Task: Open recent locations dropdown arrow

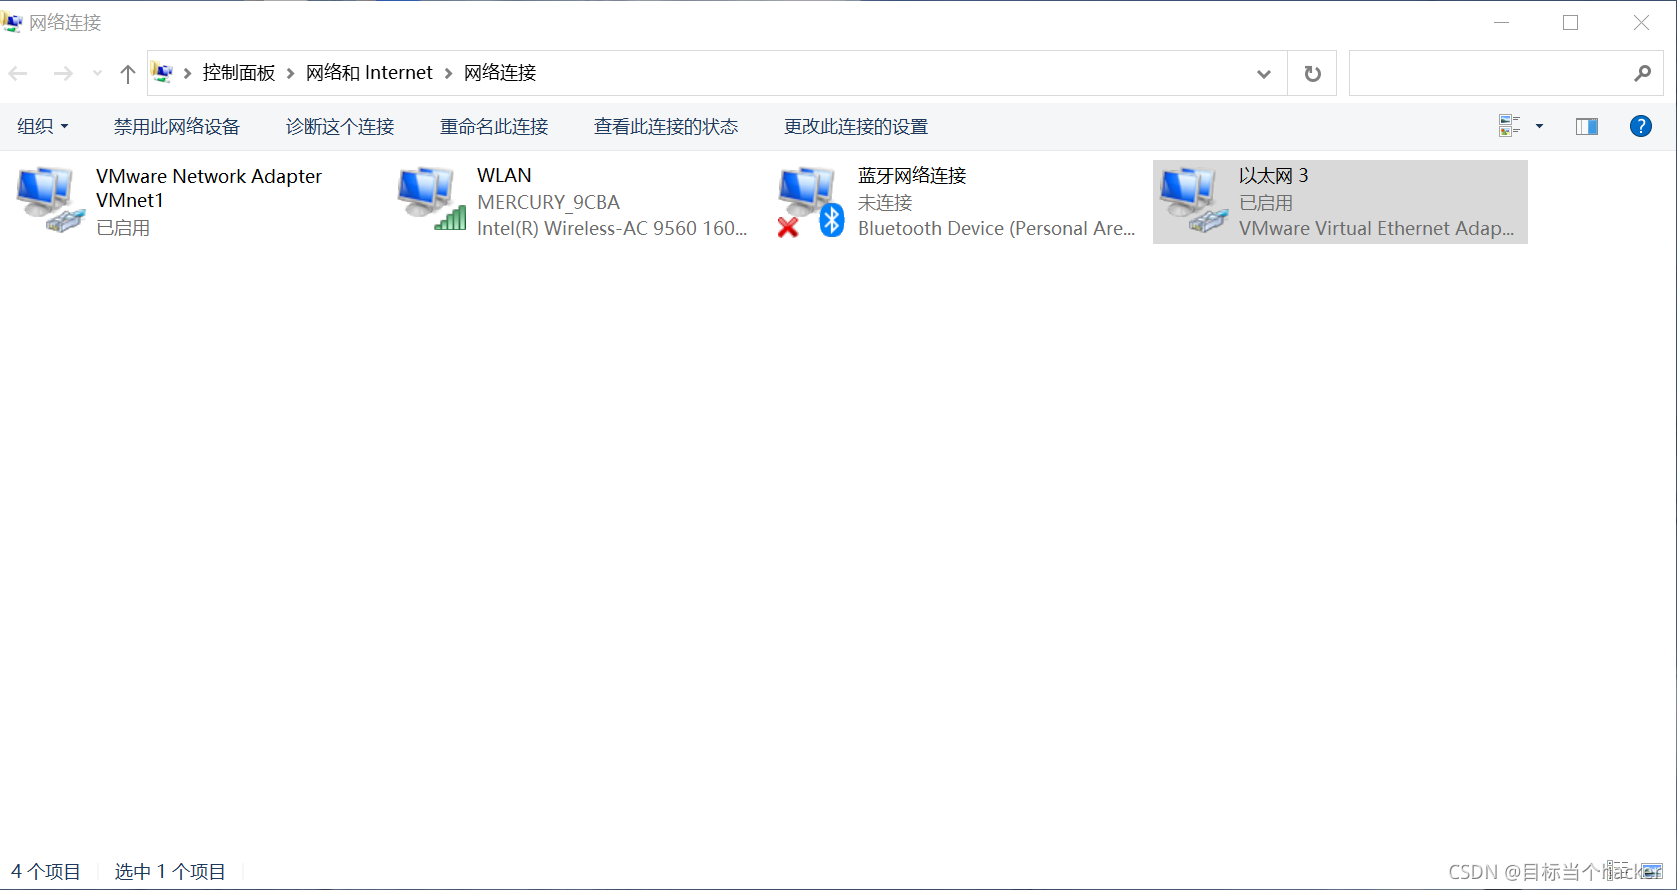Action: (97, 73)
